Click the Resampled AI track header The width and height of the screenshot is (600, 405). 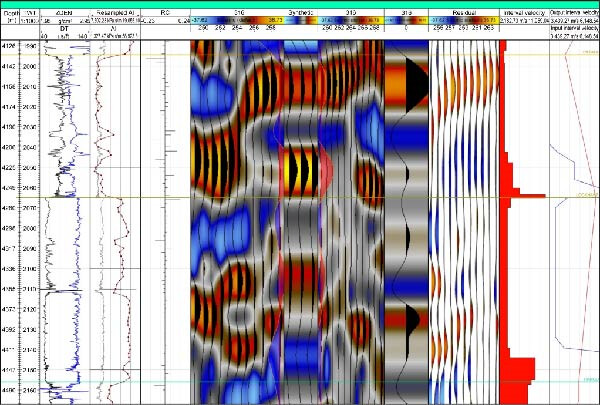[115, 13]
